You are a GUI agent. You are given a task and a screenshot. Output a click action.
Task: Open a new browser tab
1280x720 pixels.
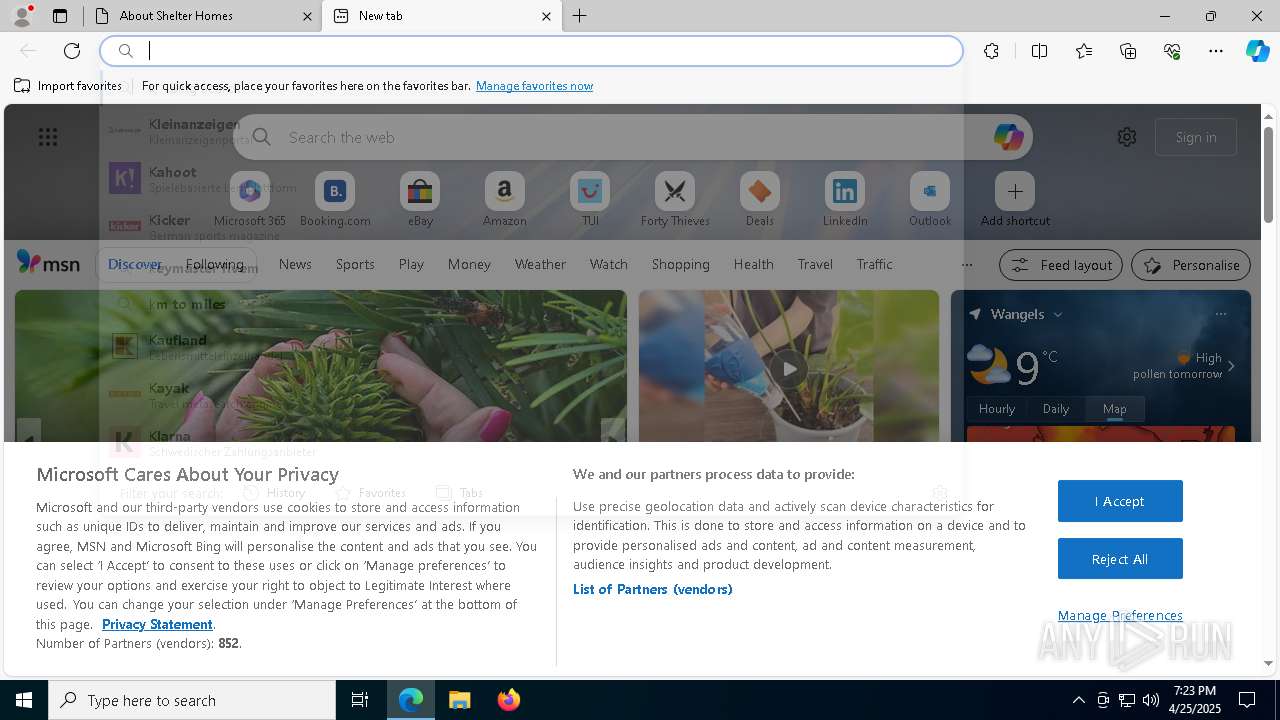[580, 16]
